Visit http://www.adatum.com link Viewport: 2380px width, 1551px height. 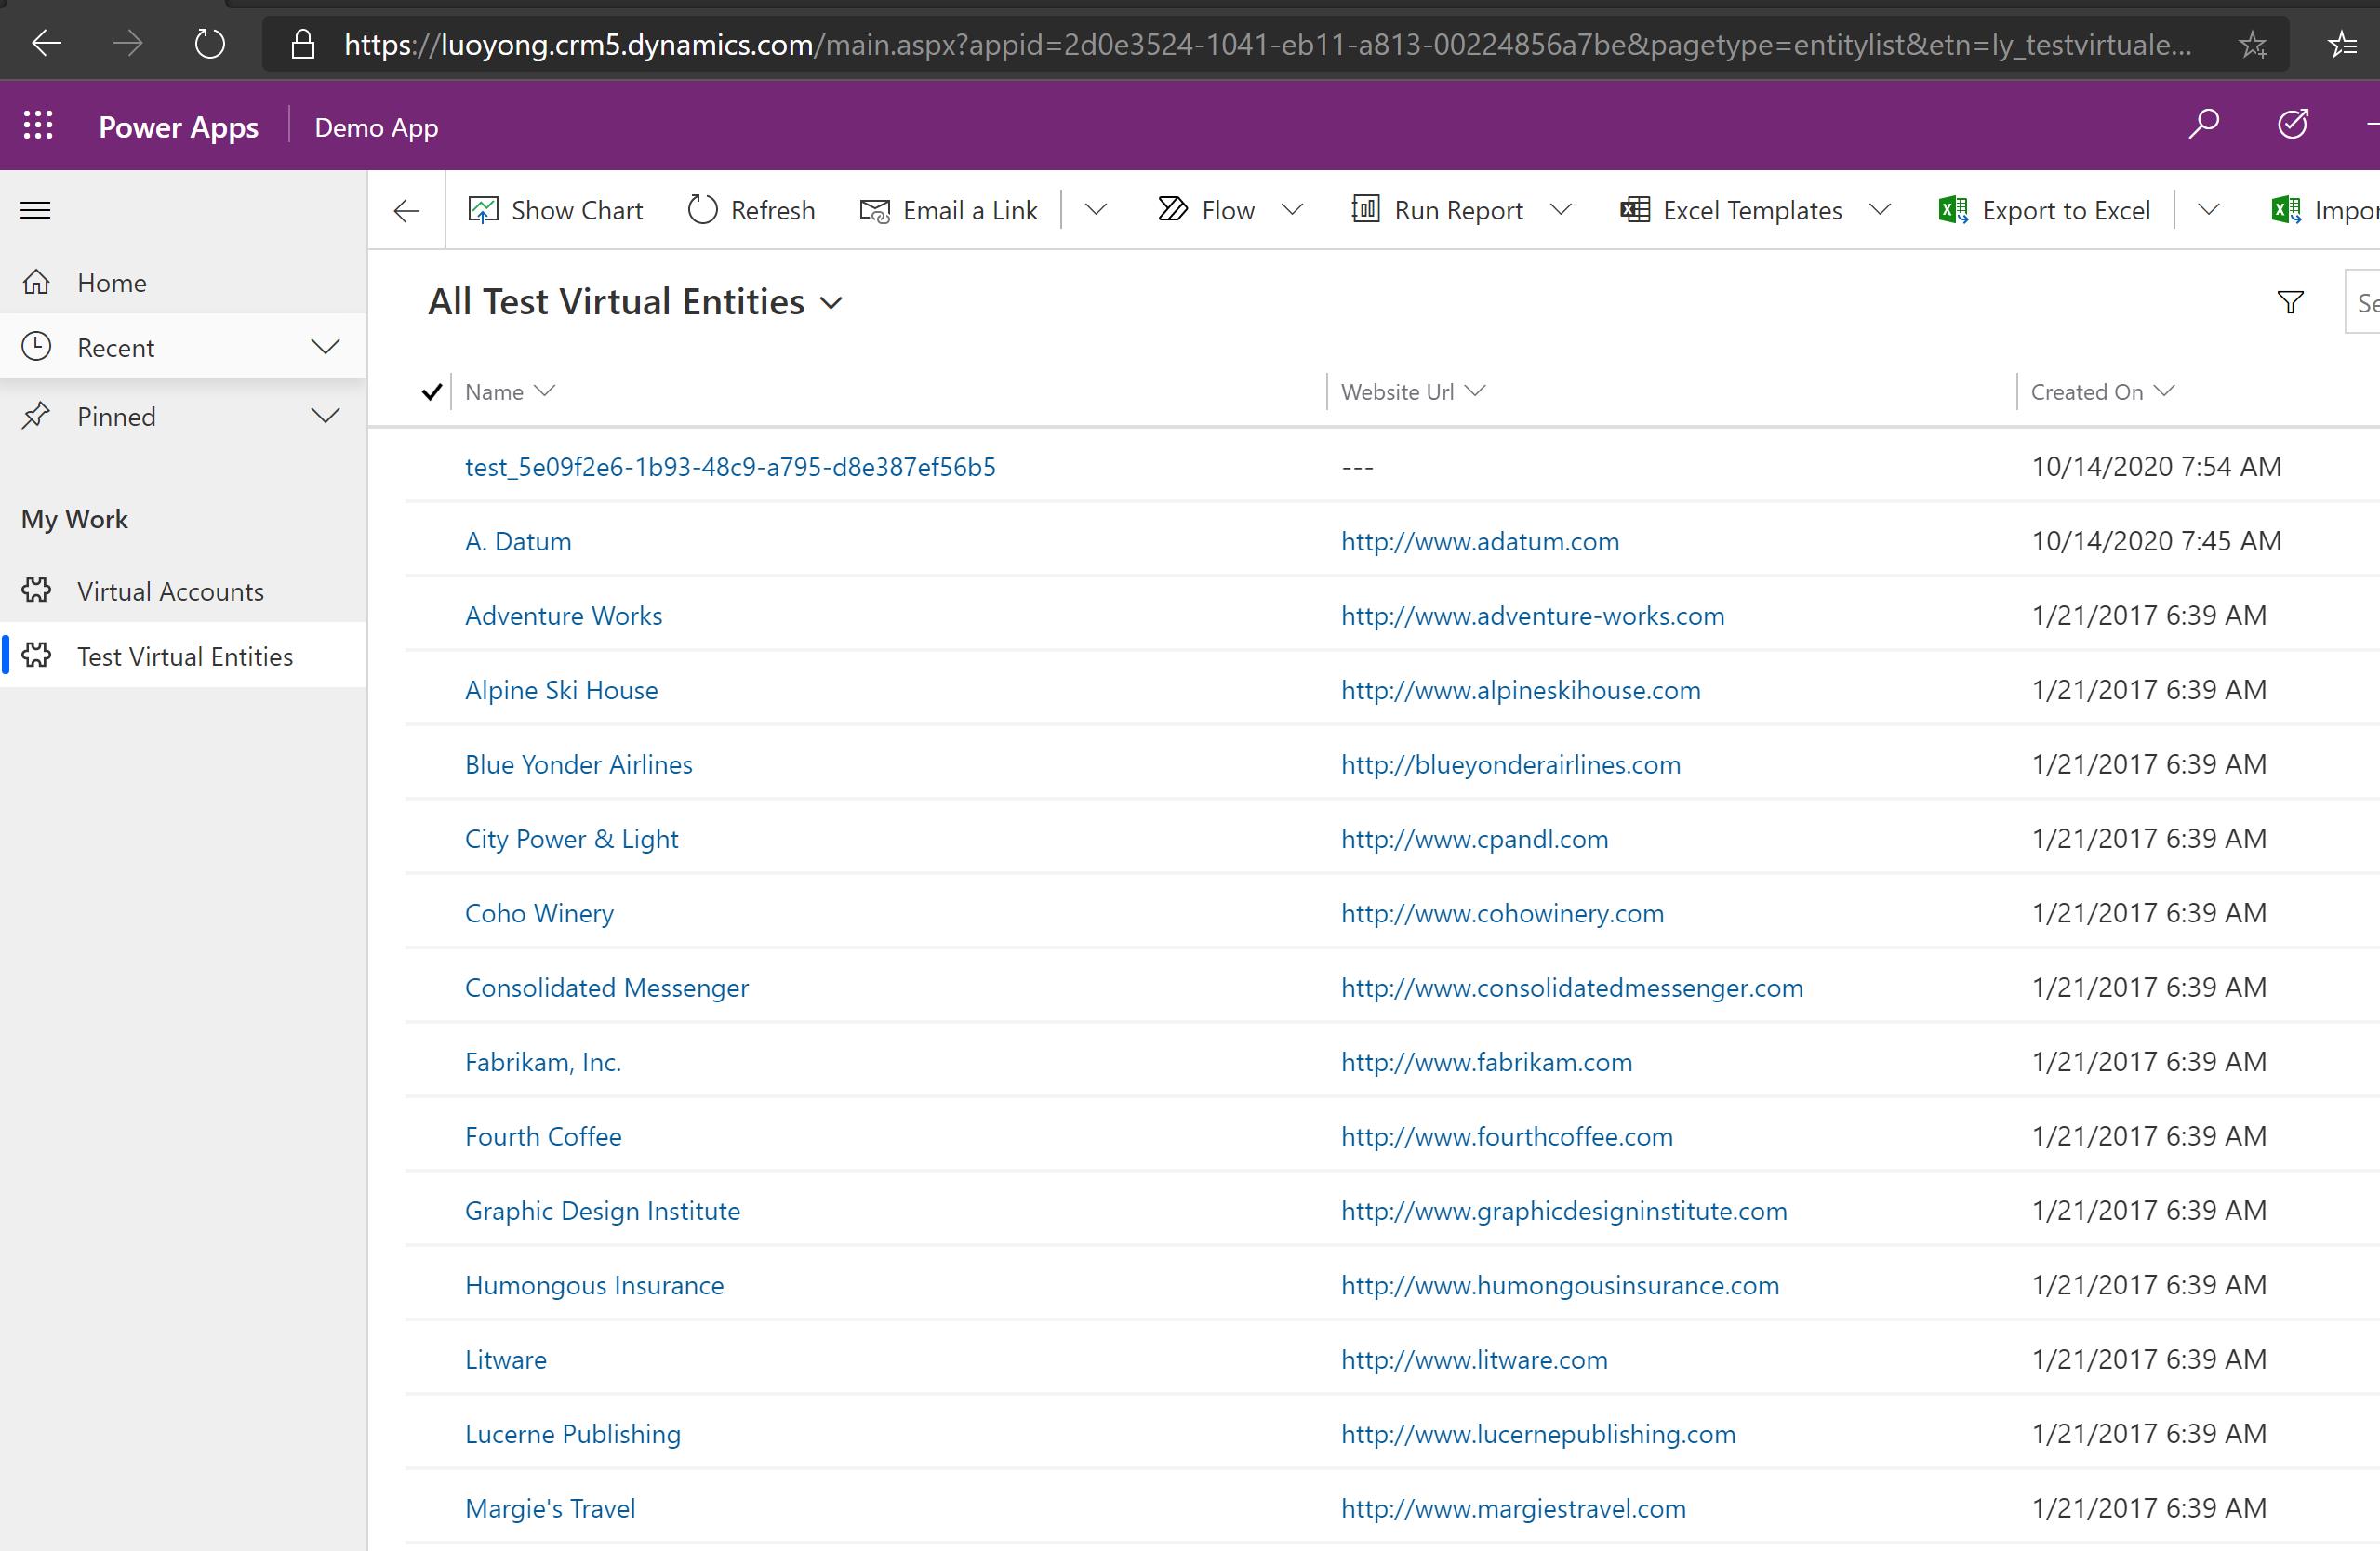[1480, 541]
